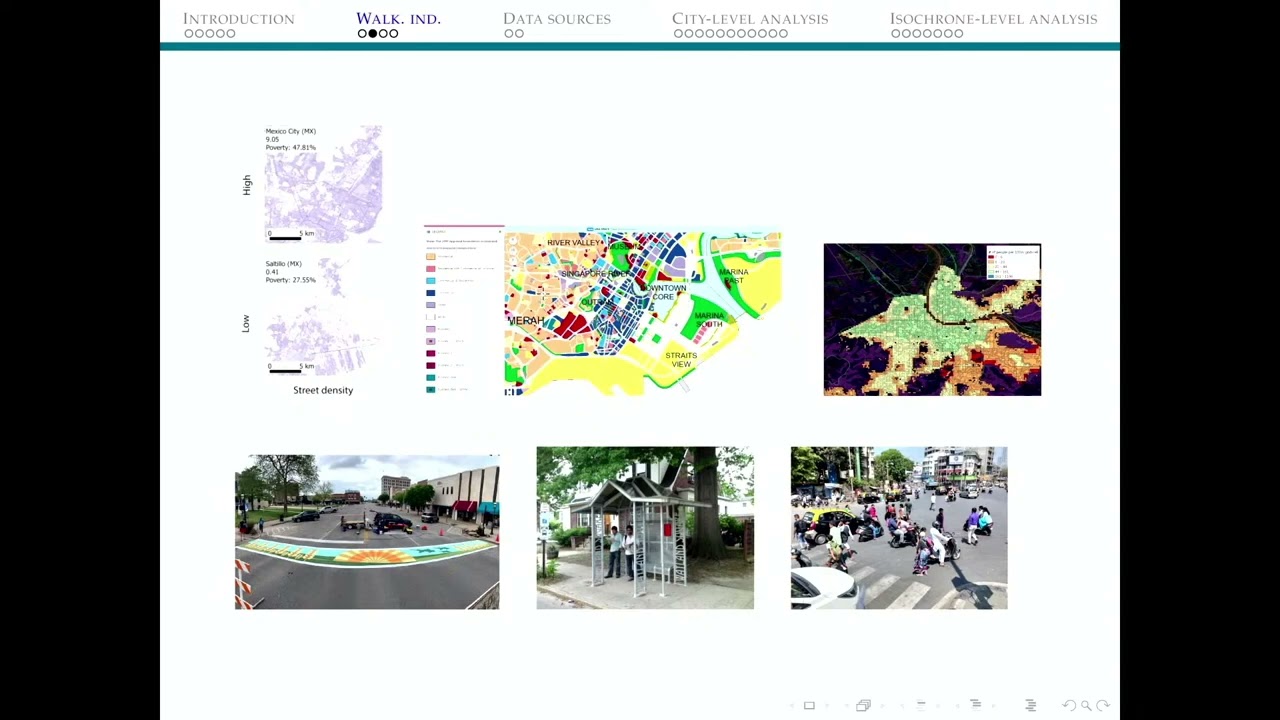Click the go-back curved arrow icon
The image size is (1280, 720).
pos(1069,706)
